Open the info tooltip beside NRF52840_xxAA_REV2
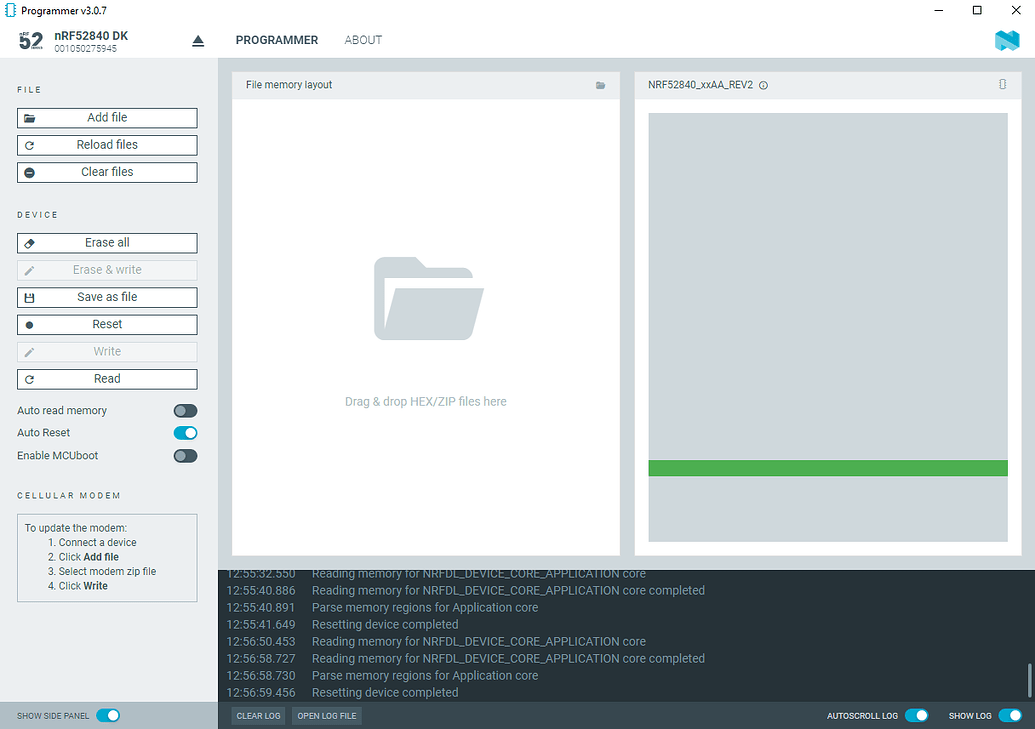Viewport: 1035px width, 729px height. pos(763,85)
